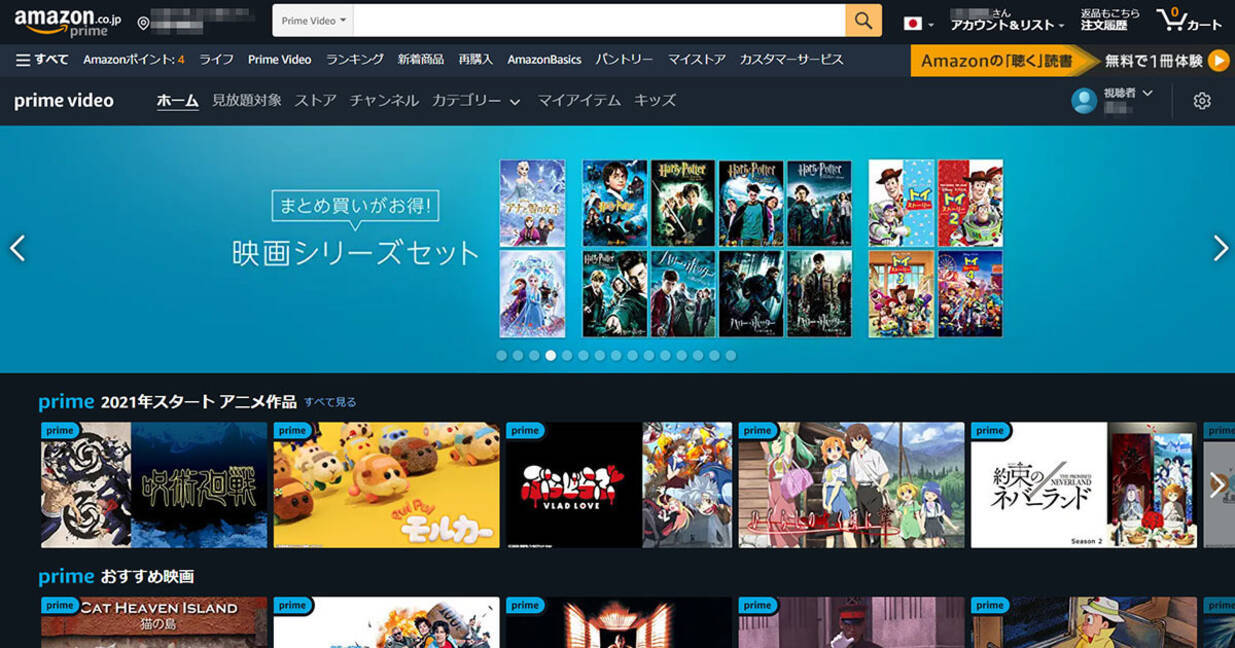
Task: Select the 見放題対象 tab
Action: (x=247, y=101)
